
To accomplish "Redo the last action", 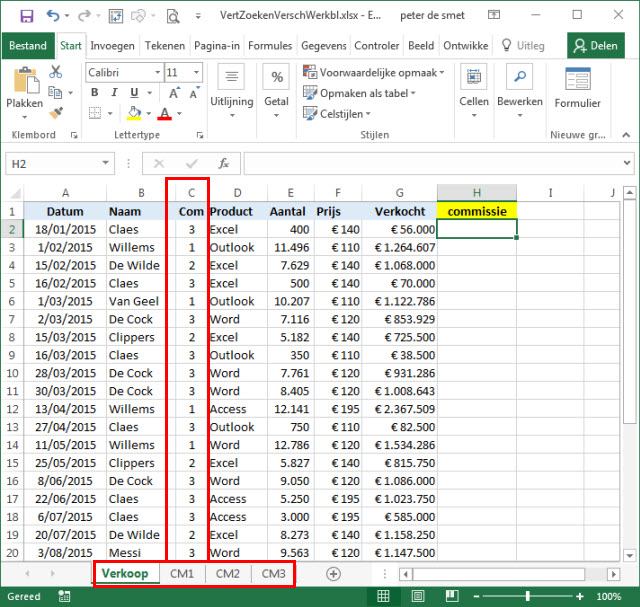I will [x=84, y=16].
